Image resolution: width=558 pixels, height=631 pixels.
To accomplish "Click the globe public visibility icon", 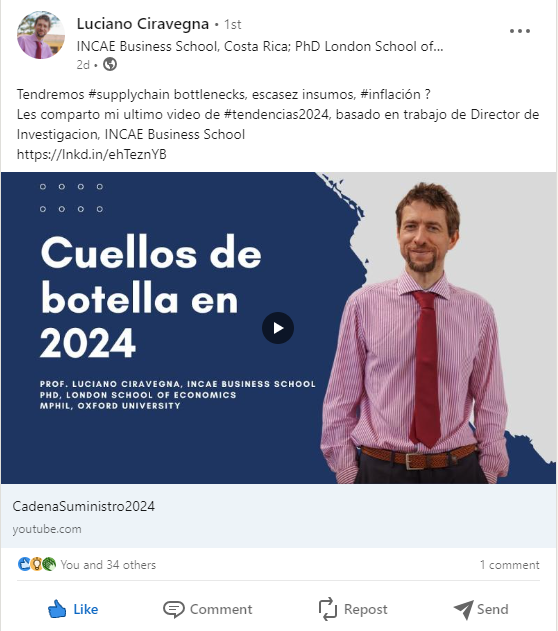I will pyautogui.click(x=110, y=64).
